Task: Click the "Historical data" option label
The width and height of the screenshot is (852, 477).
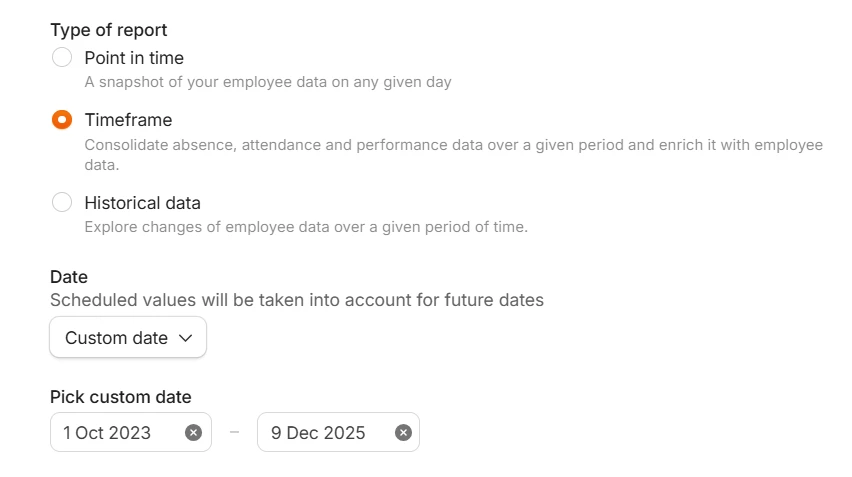Action: click(142, 203)
